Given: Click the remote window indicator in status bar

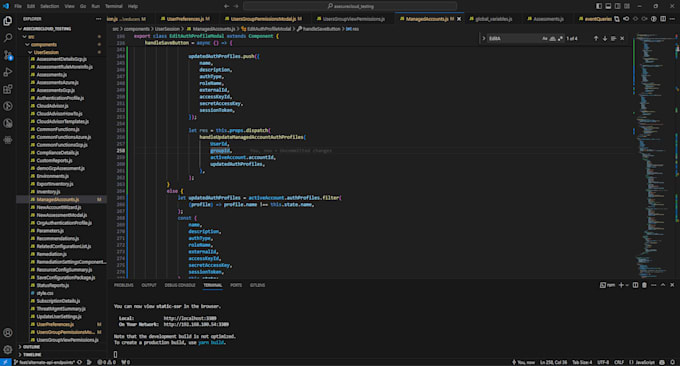Looking at the screenshot, I should [x=5, y=362].
